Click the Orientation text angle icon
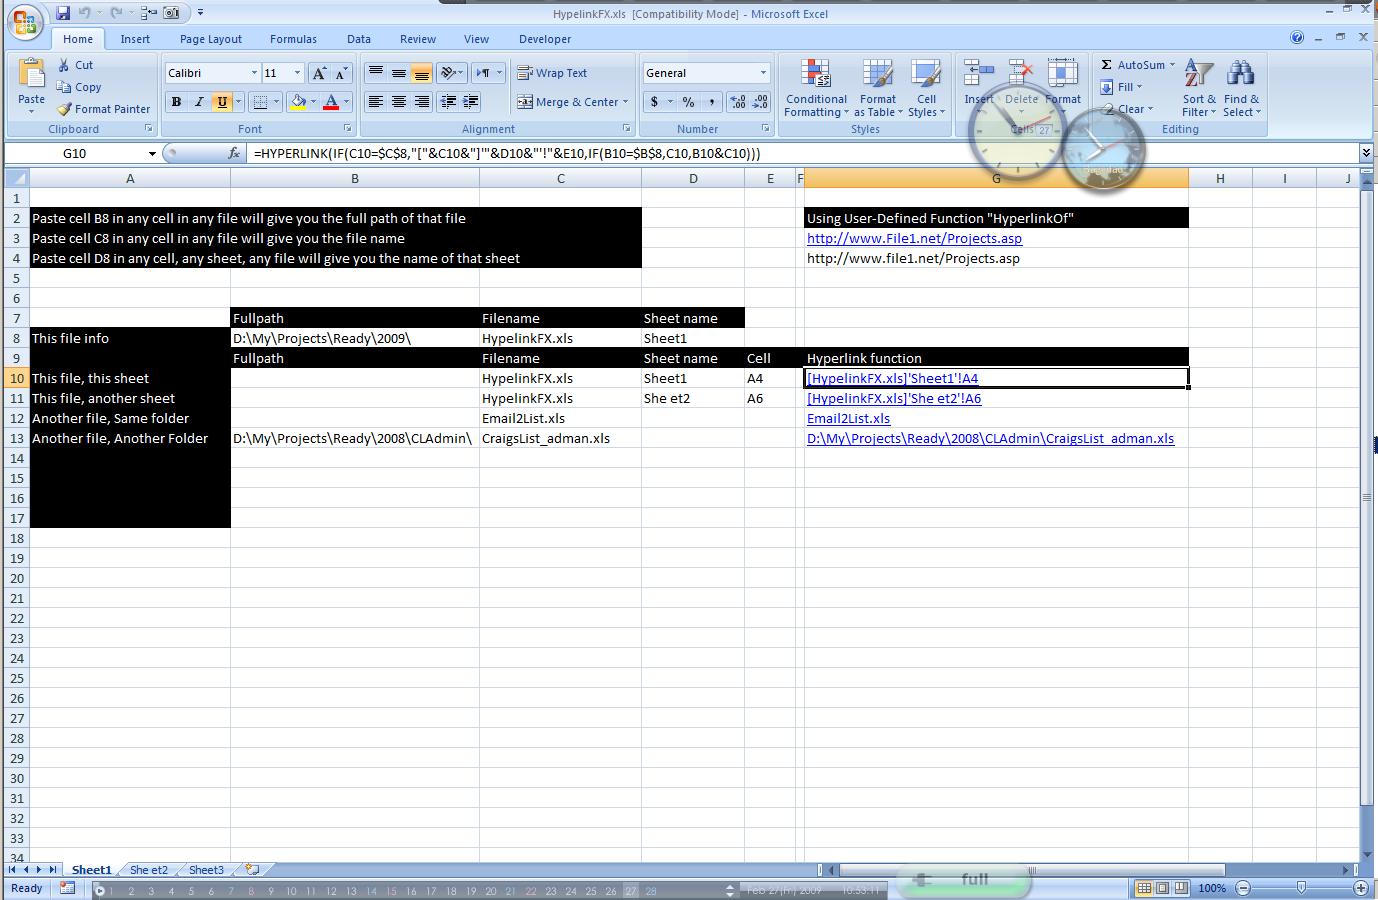Screen dimensions: 1378x900 [449, 73]
